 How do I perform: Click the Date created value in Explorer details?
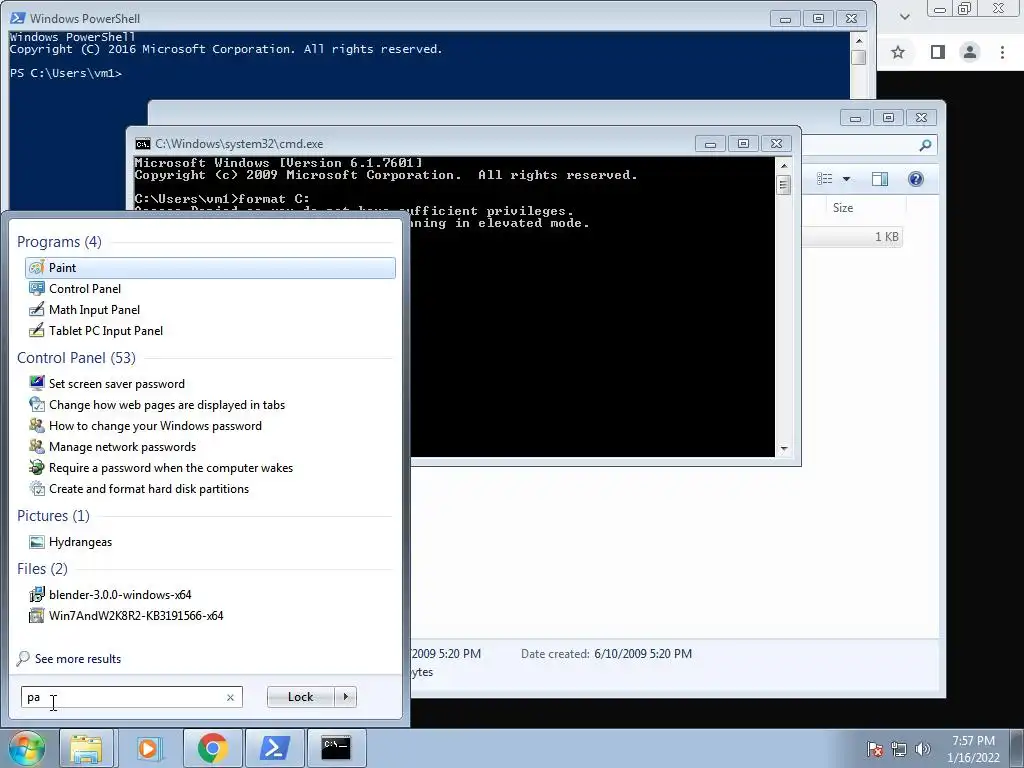[643, 654]
